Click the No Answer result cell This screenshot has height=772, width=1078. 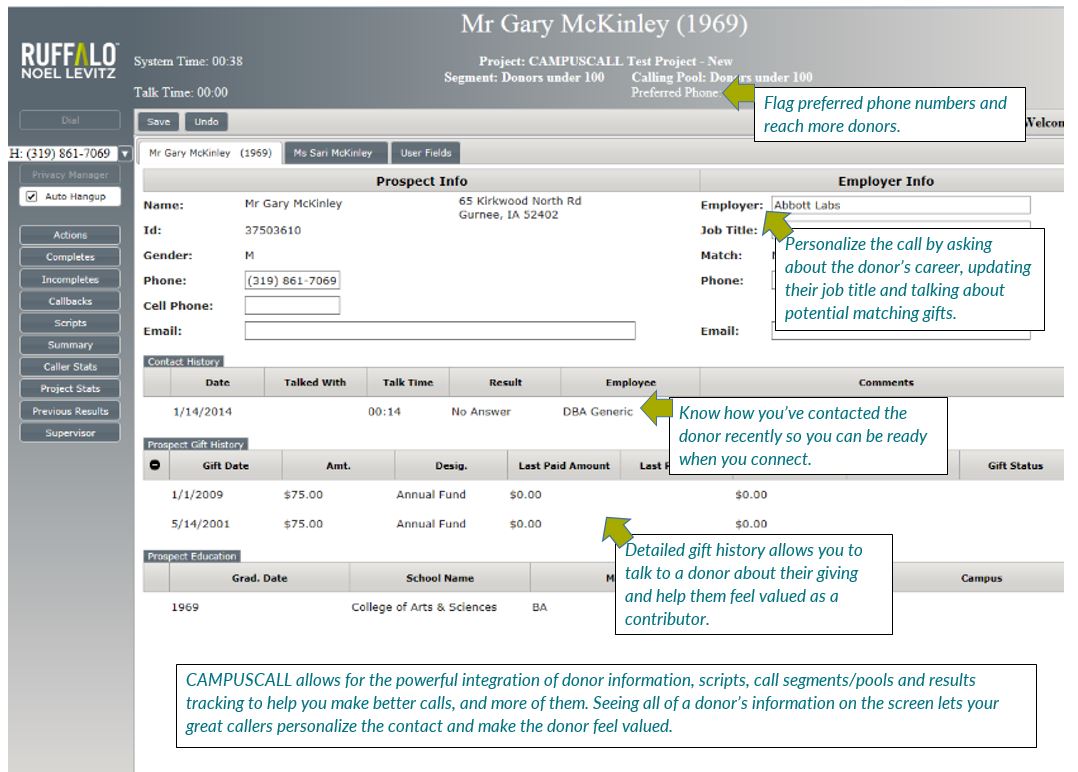pos(481,412)
